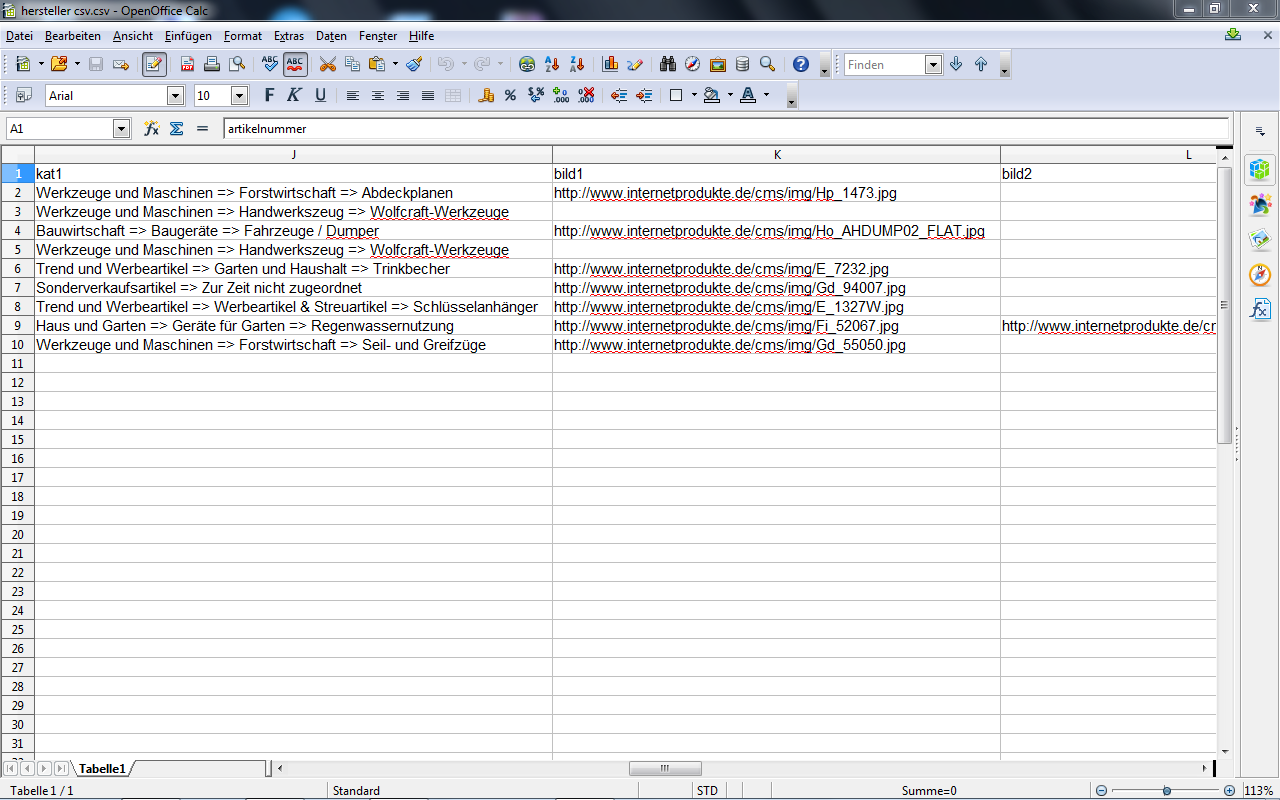Toggle italic formatting
This screenshot has width=1280, height=800.
(294, 95)
